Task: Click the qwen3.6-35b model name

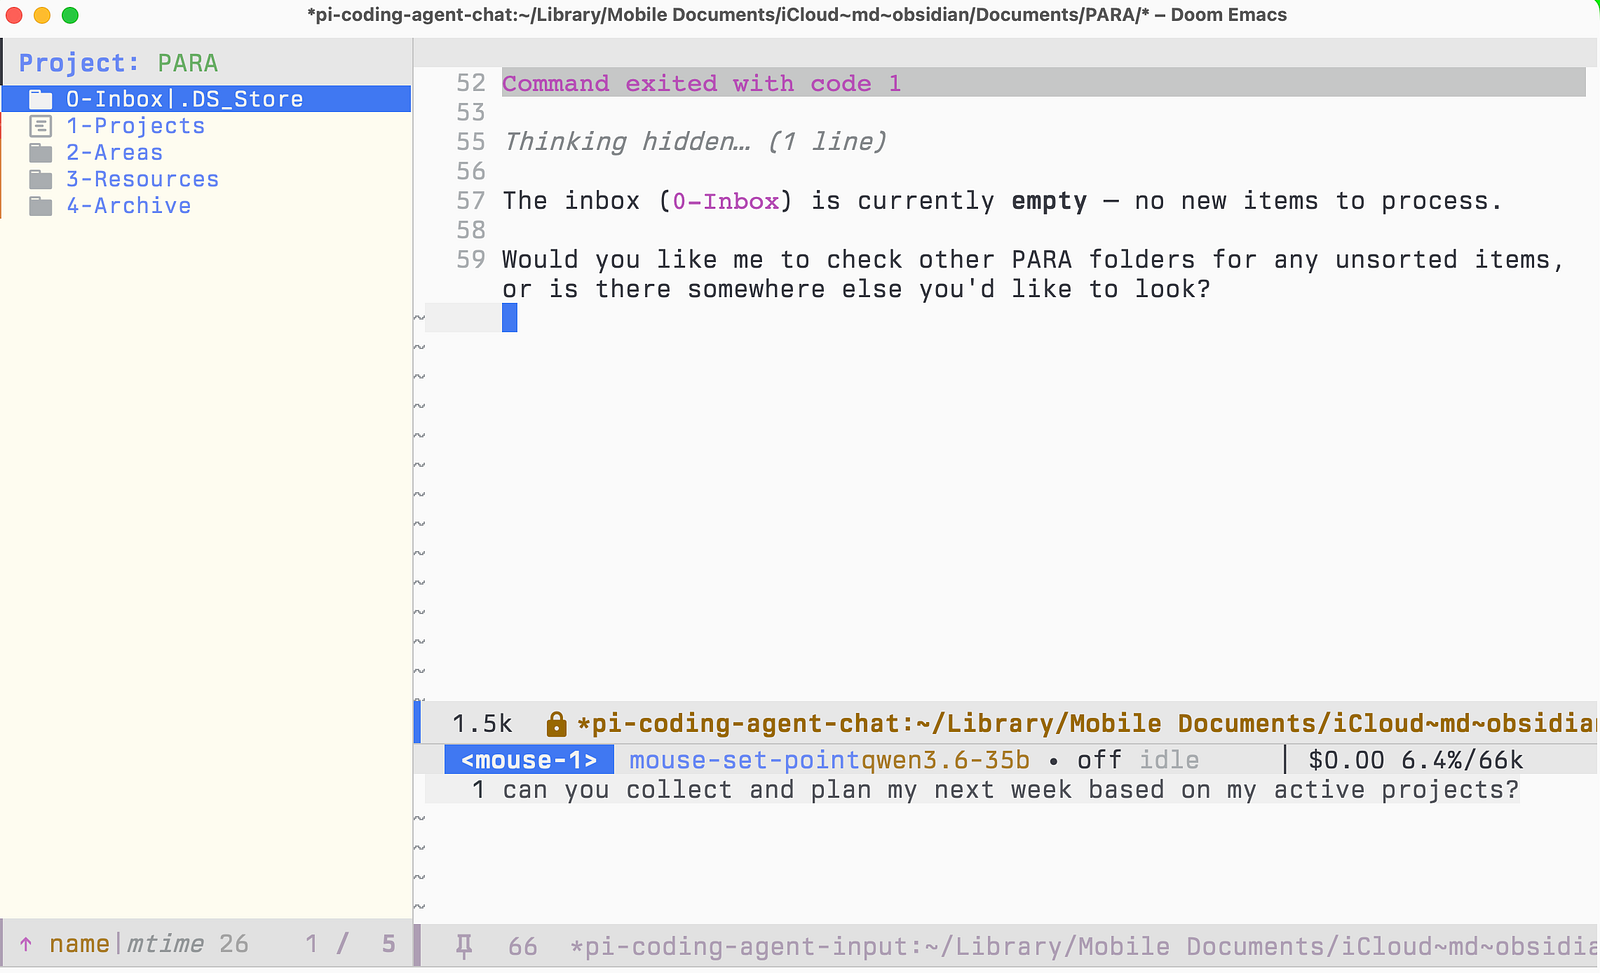Action: (945, 760)
